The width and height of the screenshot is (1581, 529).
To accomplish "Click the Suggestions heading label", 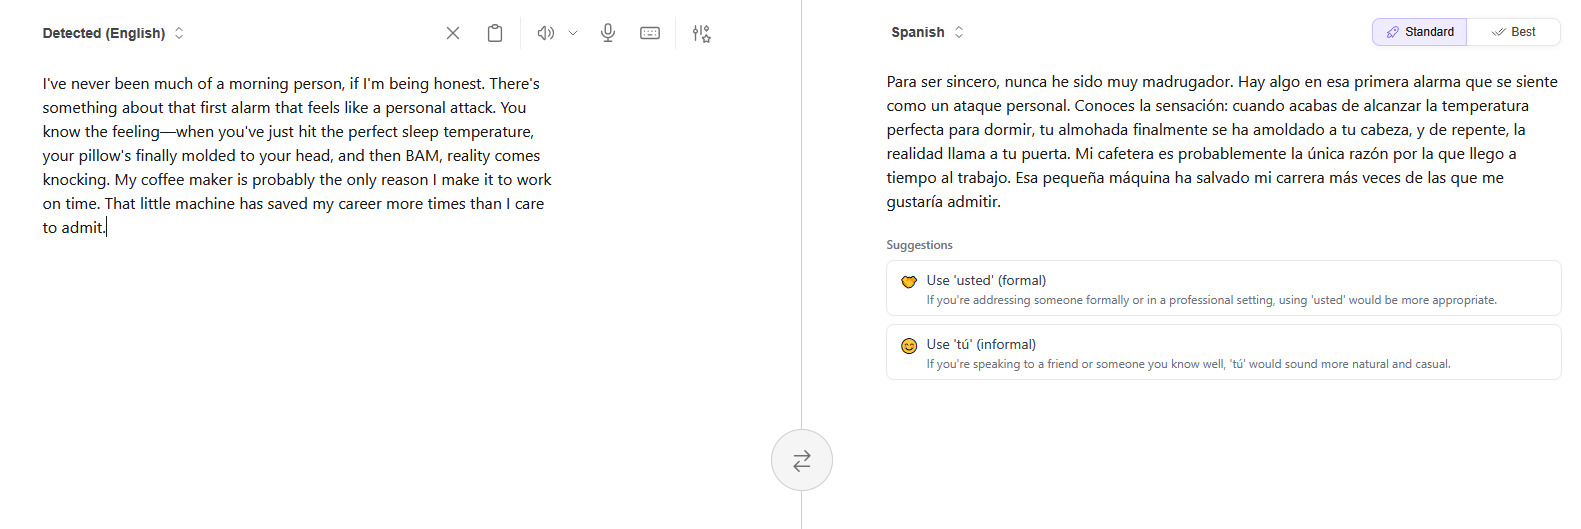I will (x=919, y=245).
